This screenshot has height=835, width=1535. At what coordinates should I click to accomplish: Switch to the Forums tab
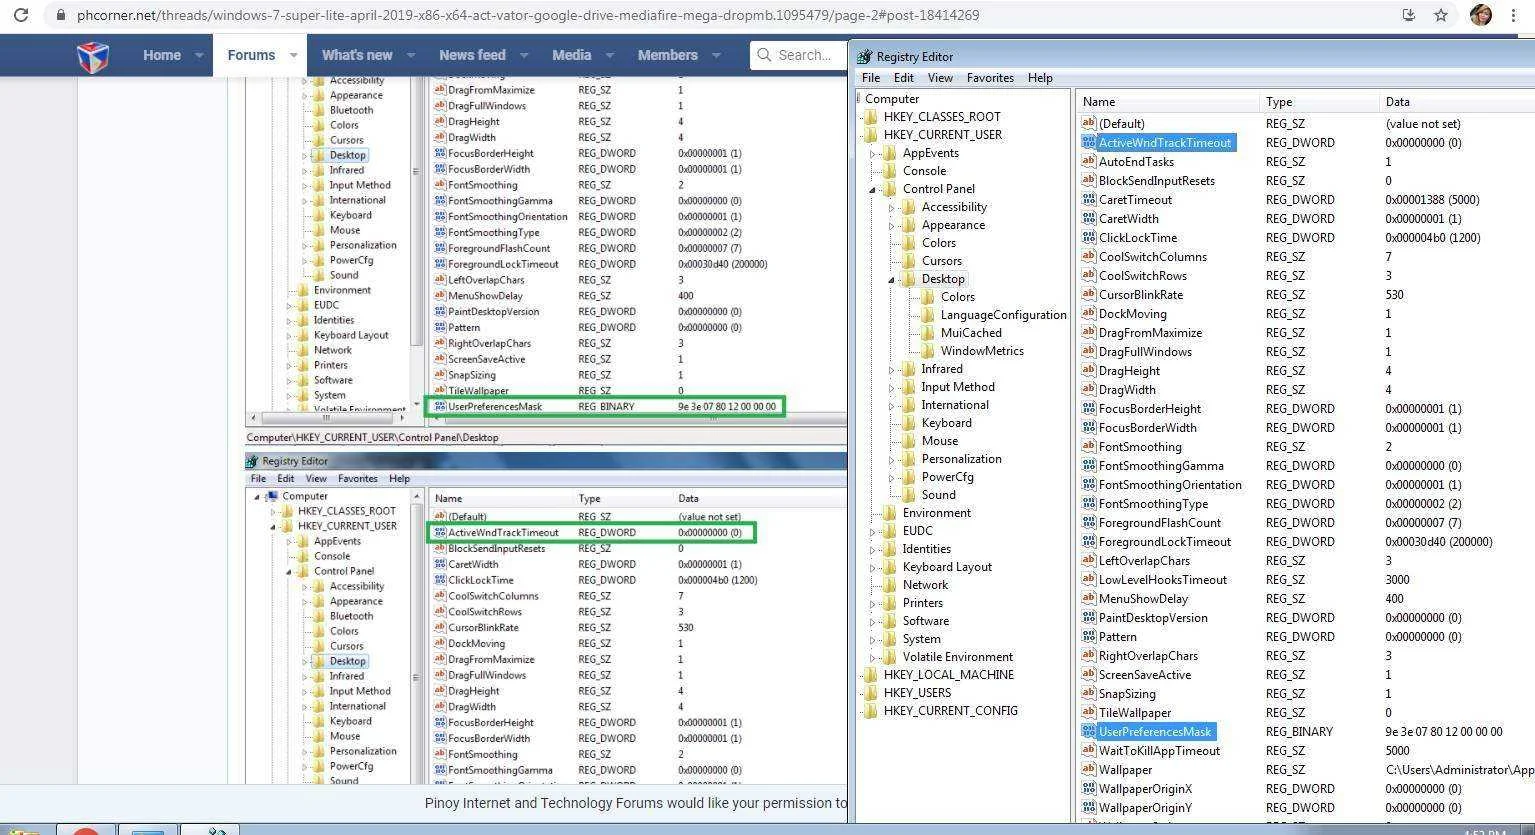pyautogui.click(x=251, y=56)
